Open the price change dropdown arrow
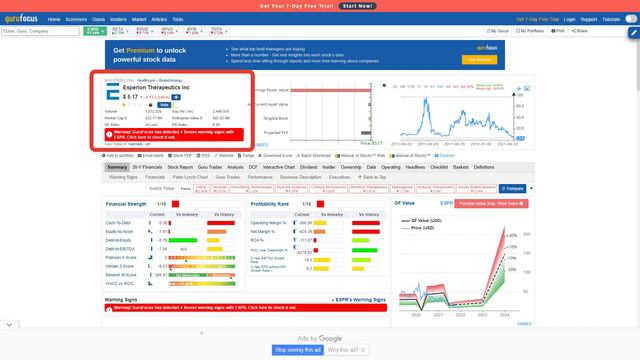Image resolution: width=640 pixels, height=360 pixels. pyautogui.click(x=141, y=97)
